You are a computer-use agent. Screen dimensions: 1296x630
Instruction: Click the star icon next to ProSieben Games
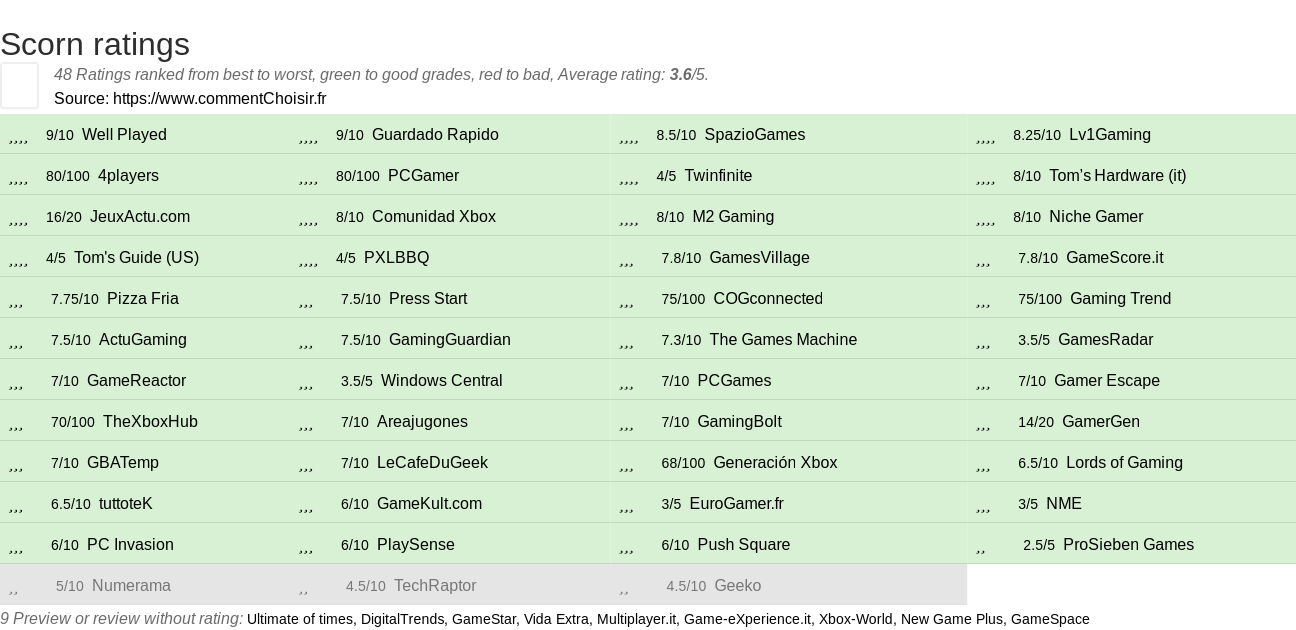point(981,545)
